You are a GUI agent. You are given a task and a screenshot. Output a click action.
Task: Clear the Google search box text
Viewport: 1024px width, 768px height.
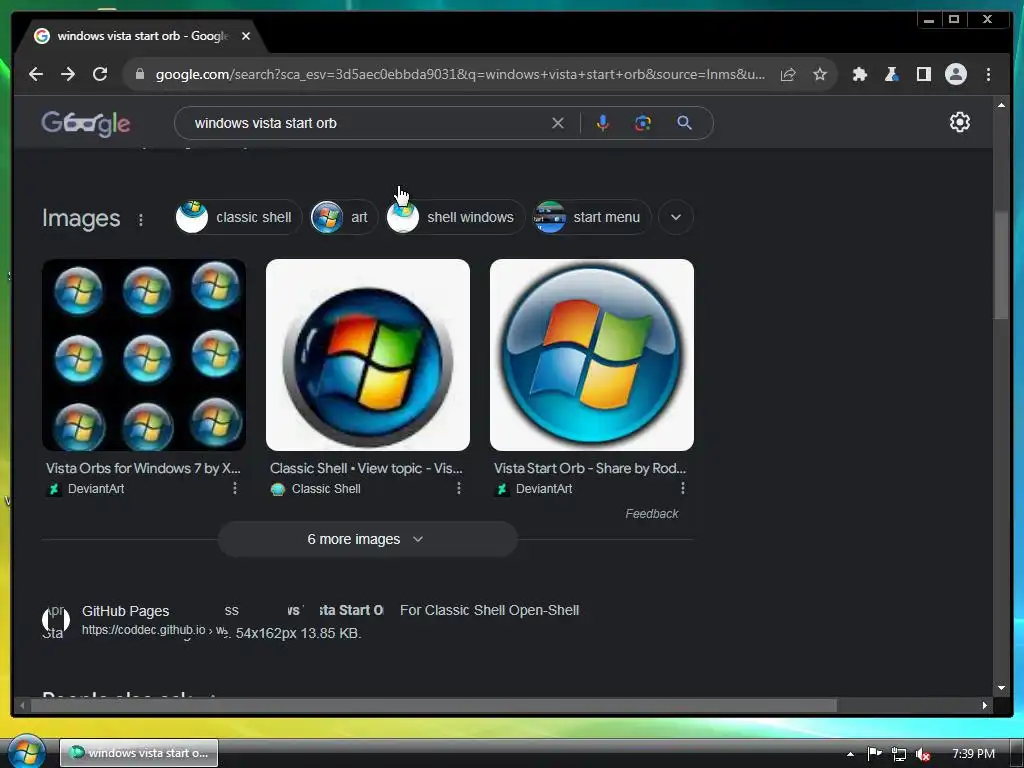point(558,123)
